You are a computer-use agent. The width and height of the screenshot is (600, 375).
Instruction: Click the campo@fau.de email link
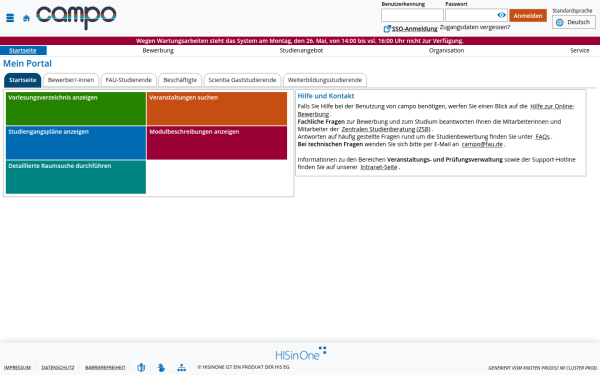[x=482, y=144]
